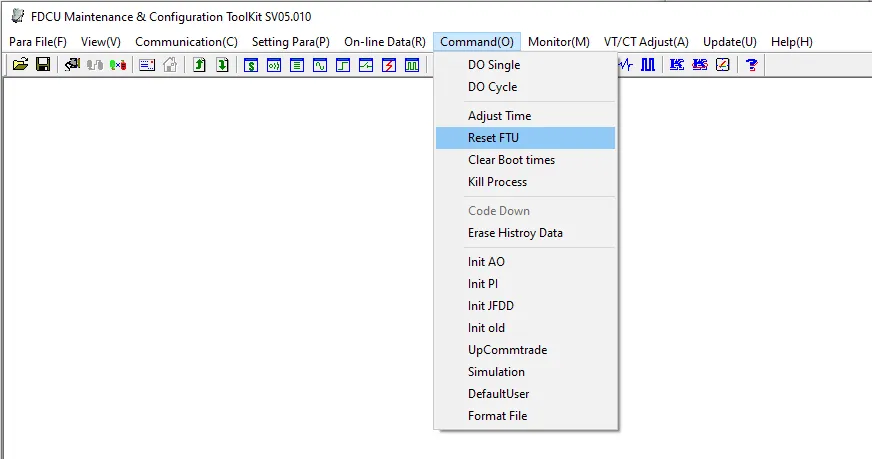Viewport: 872px width, 459px height.
Task: Choose DO Single from Command menu
Action: tap(526, 65)
